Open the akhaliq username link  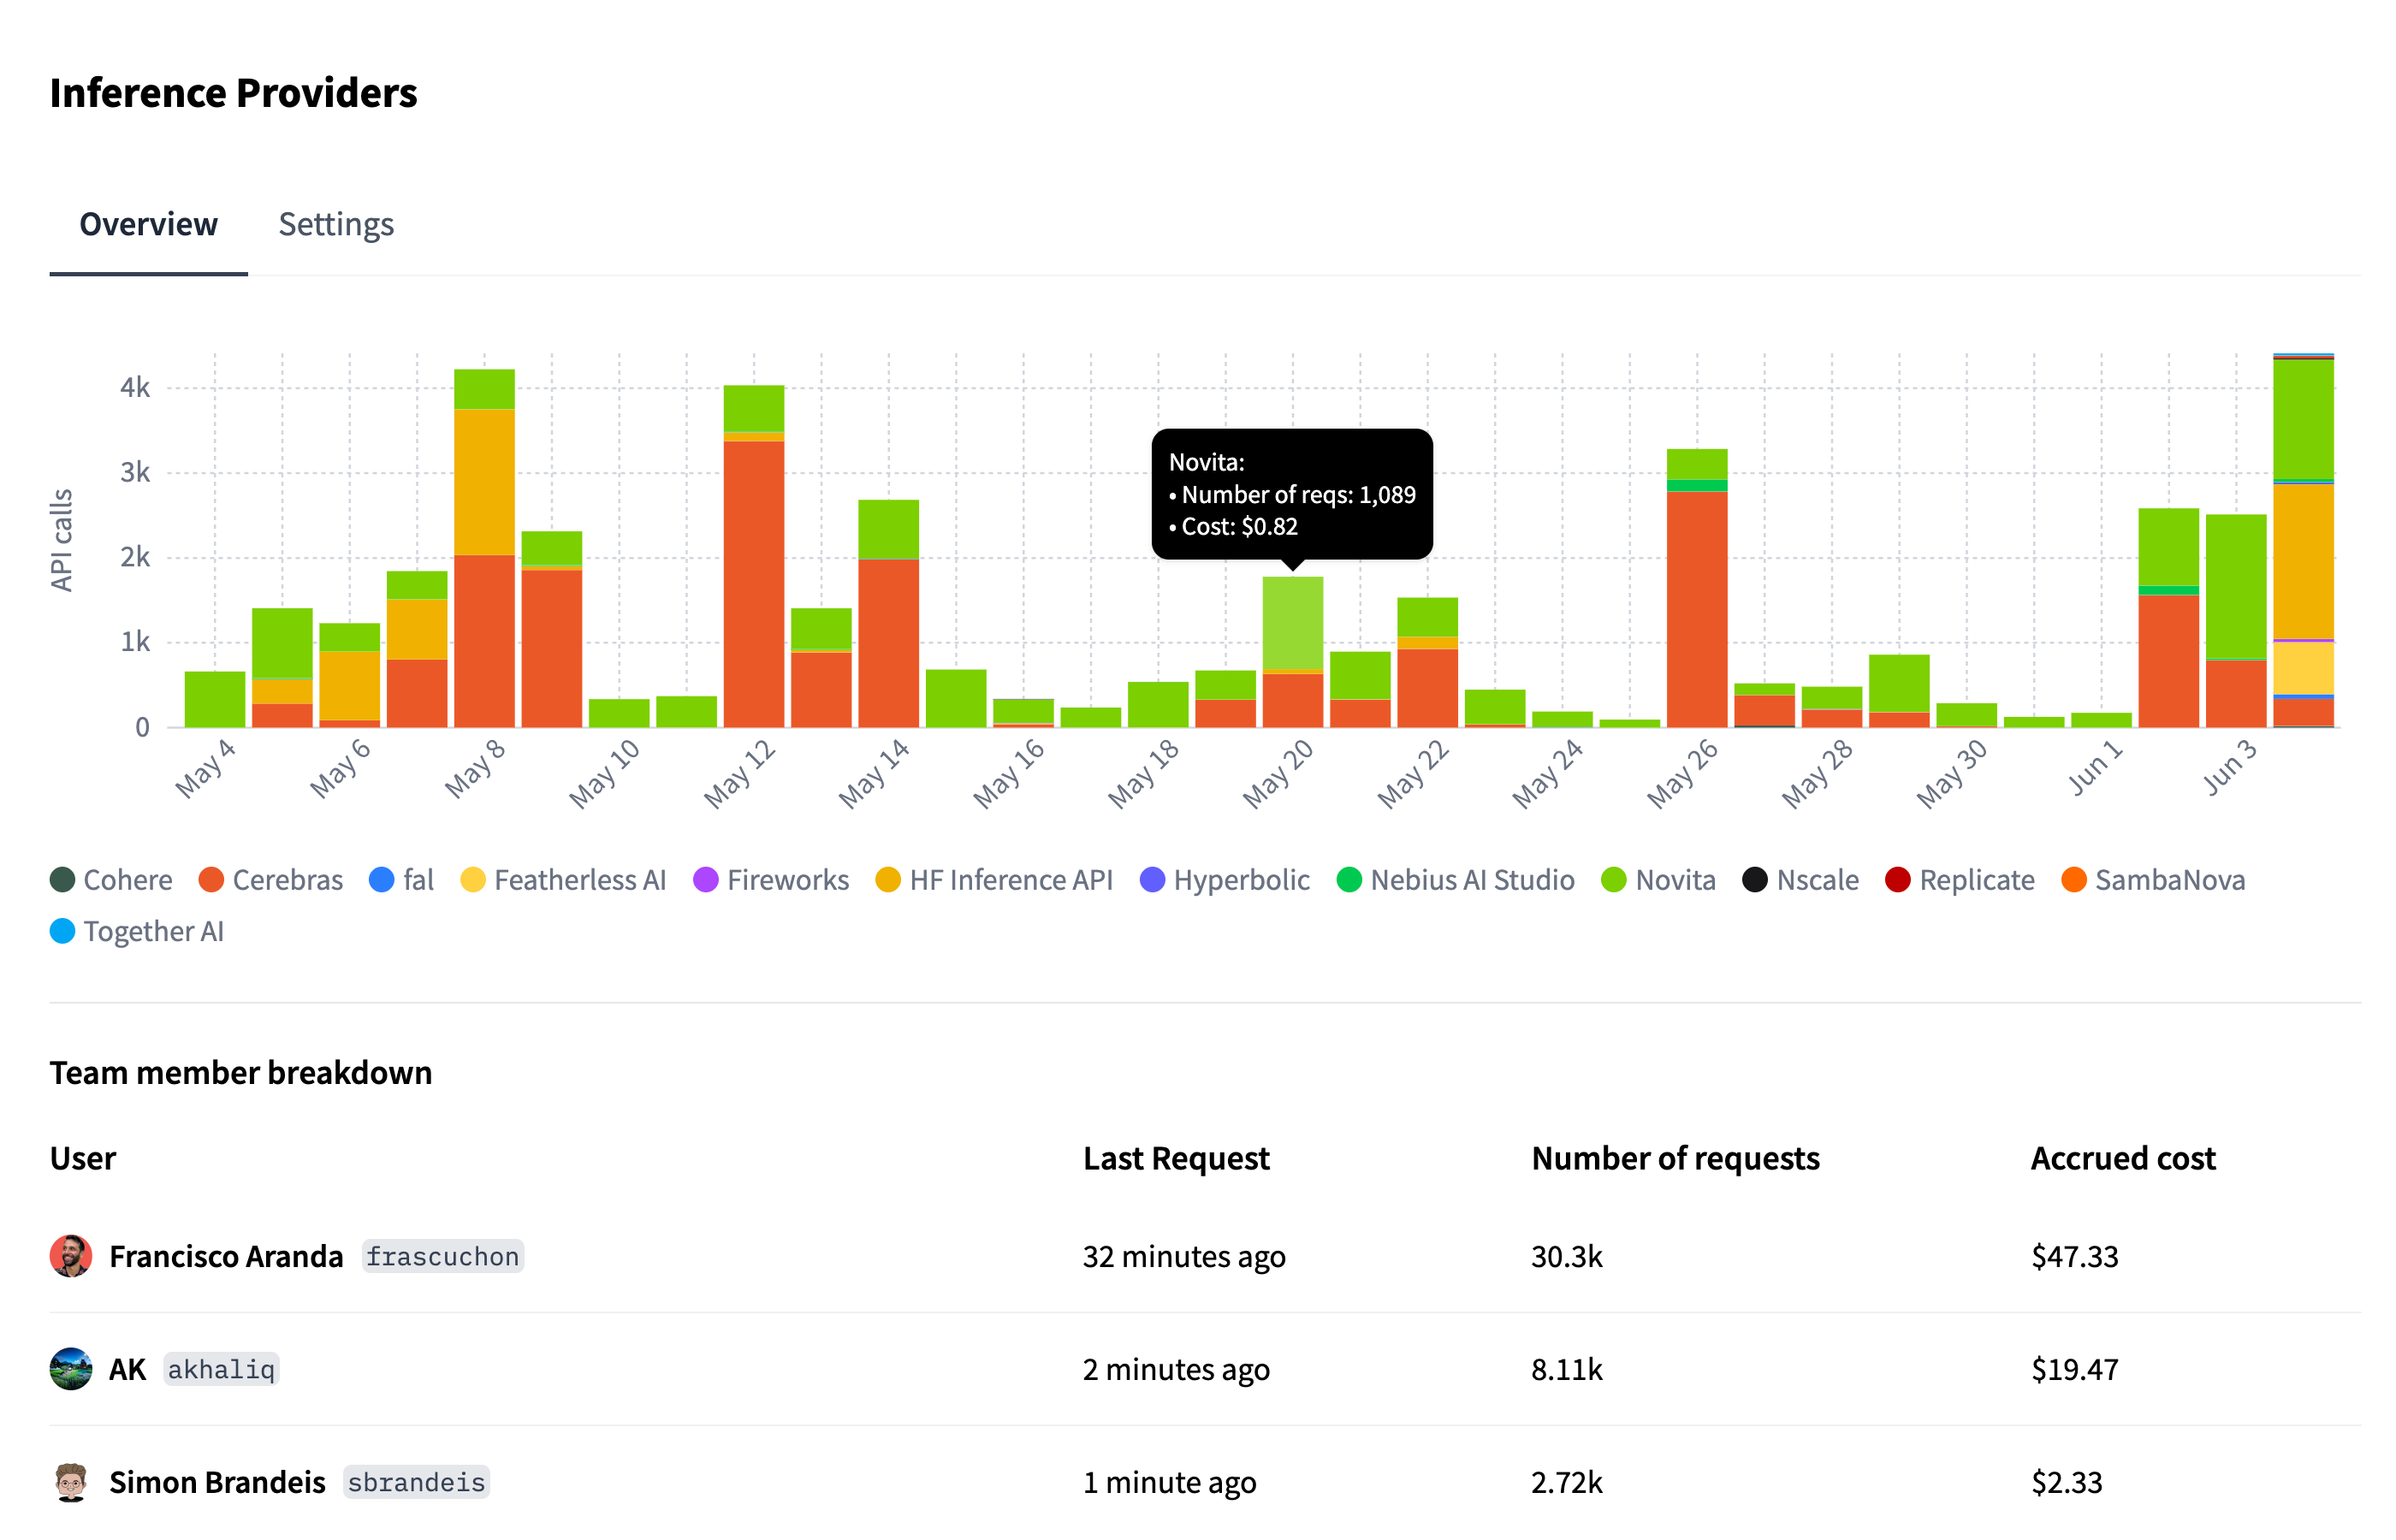point(221,1369)
